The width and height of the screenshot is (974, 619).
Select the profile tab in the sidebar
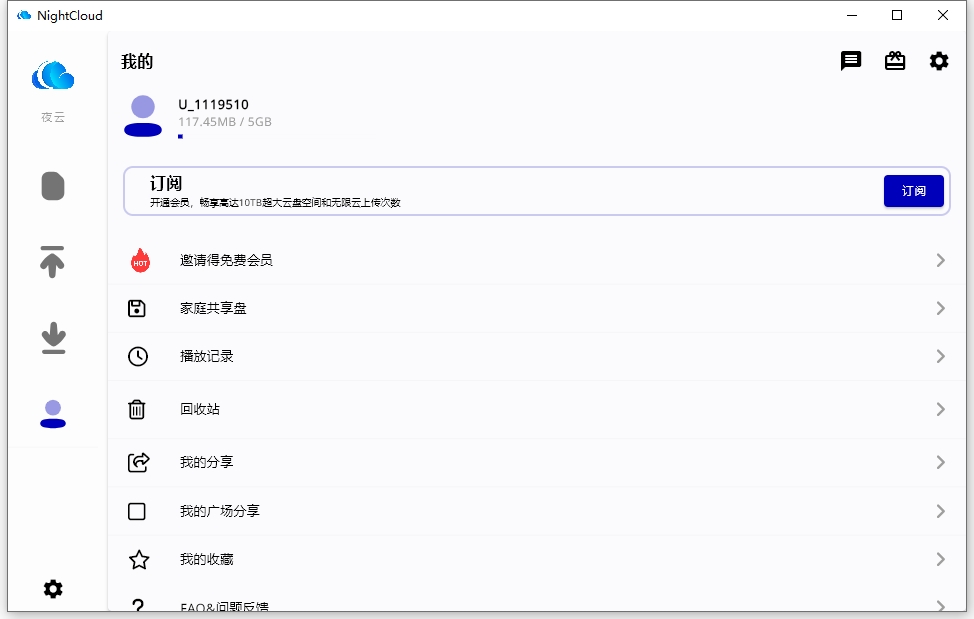coord(52,410)
